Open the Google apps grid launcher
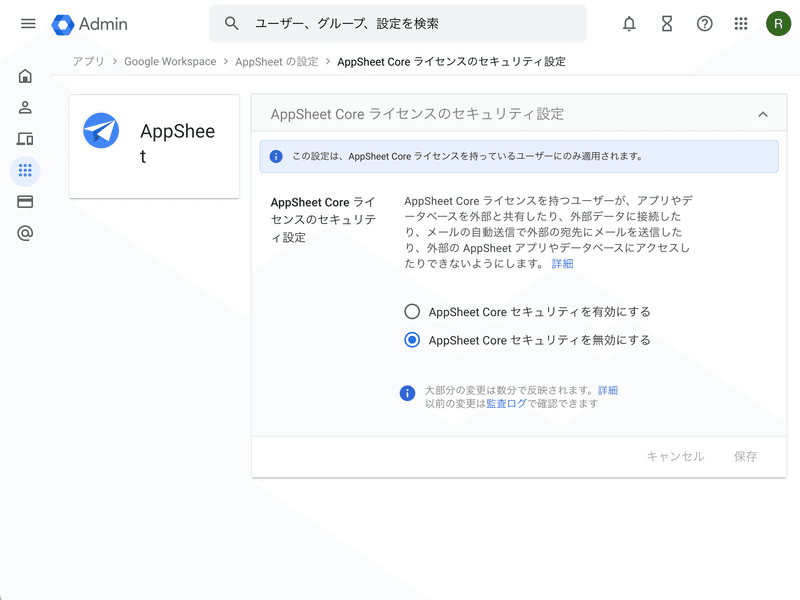Viewport: 800px width, 600px height. (x=741, y=24)
